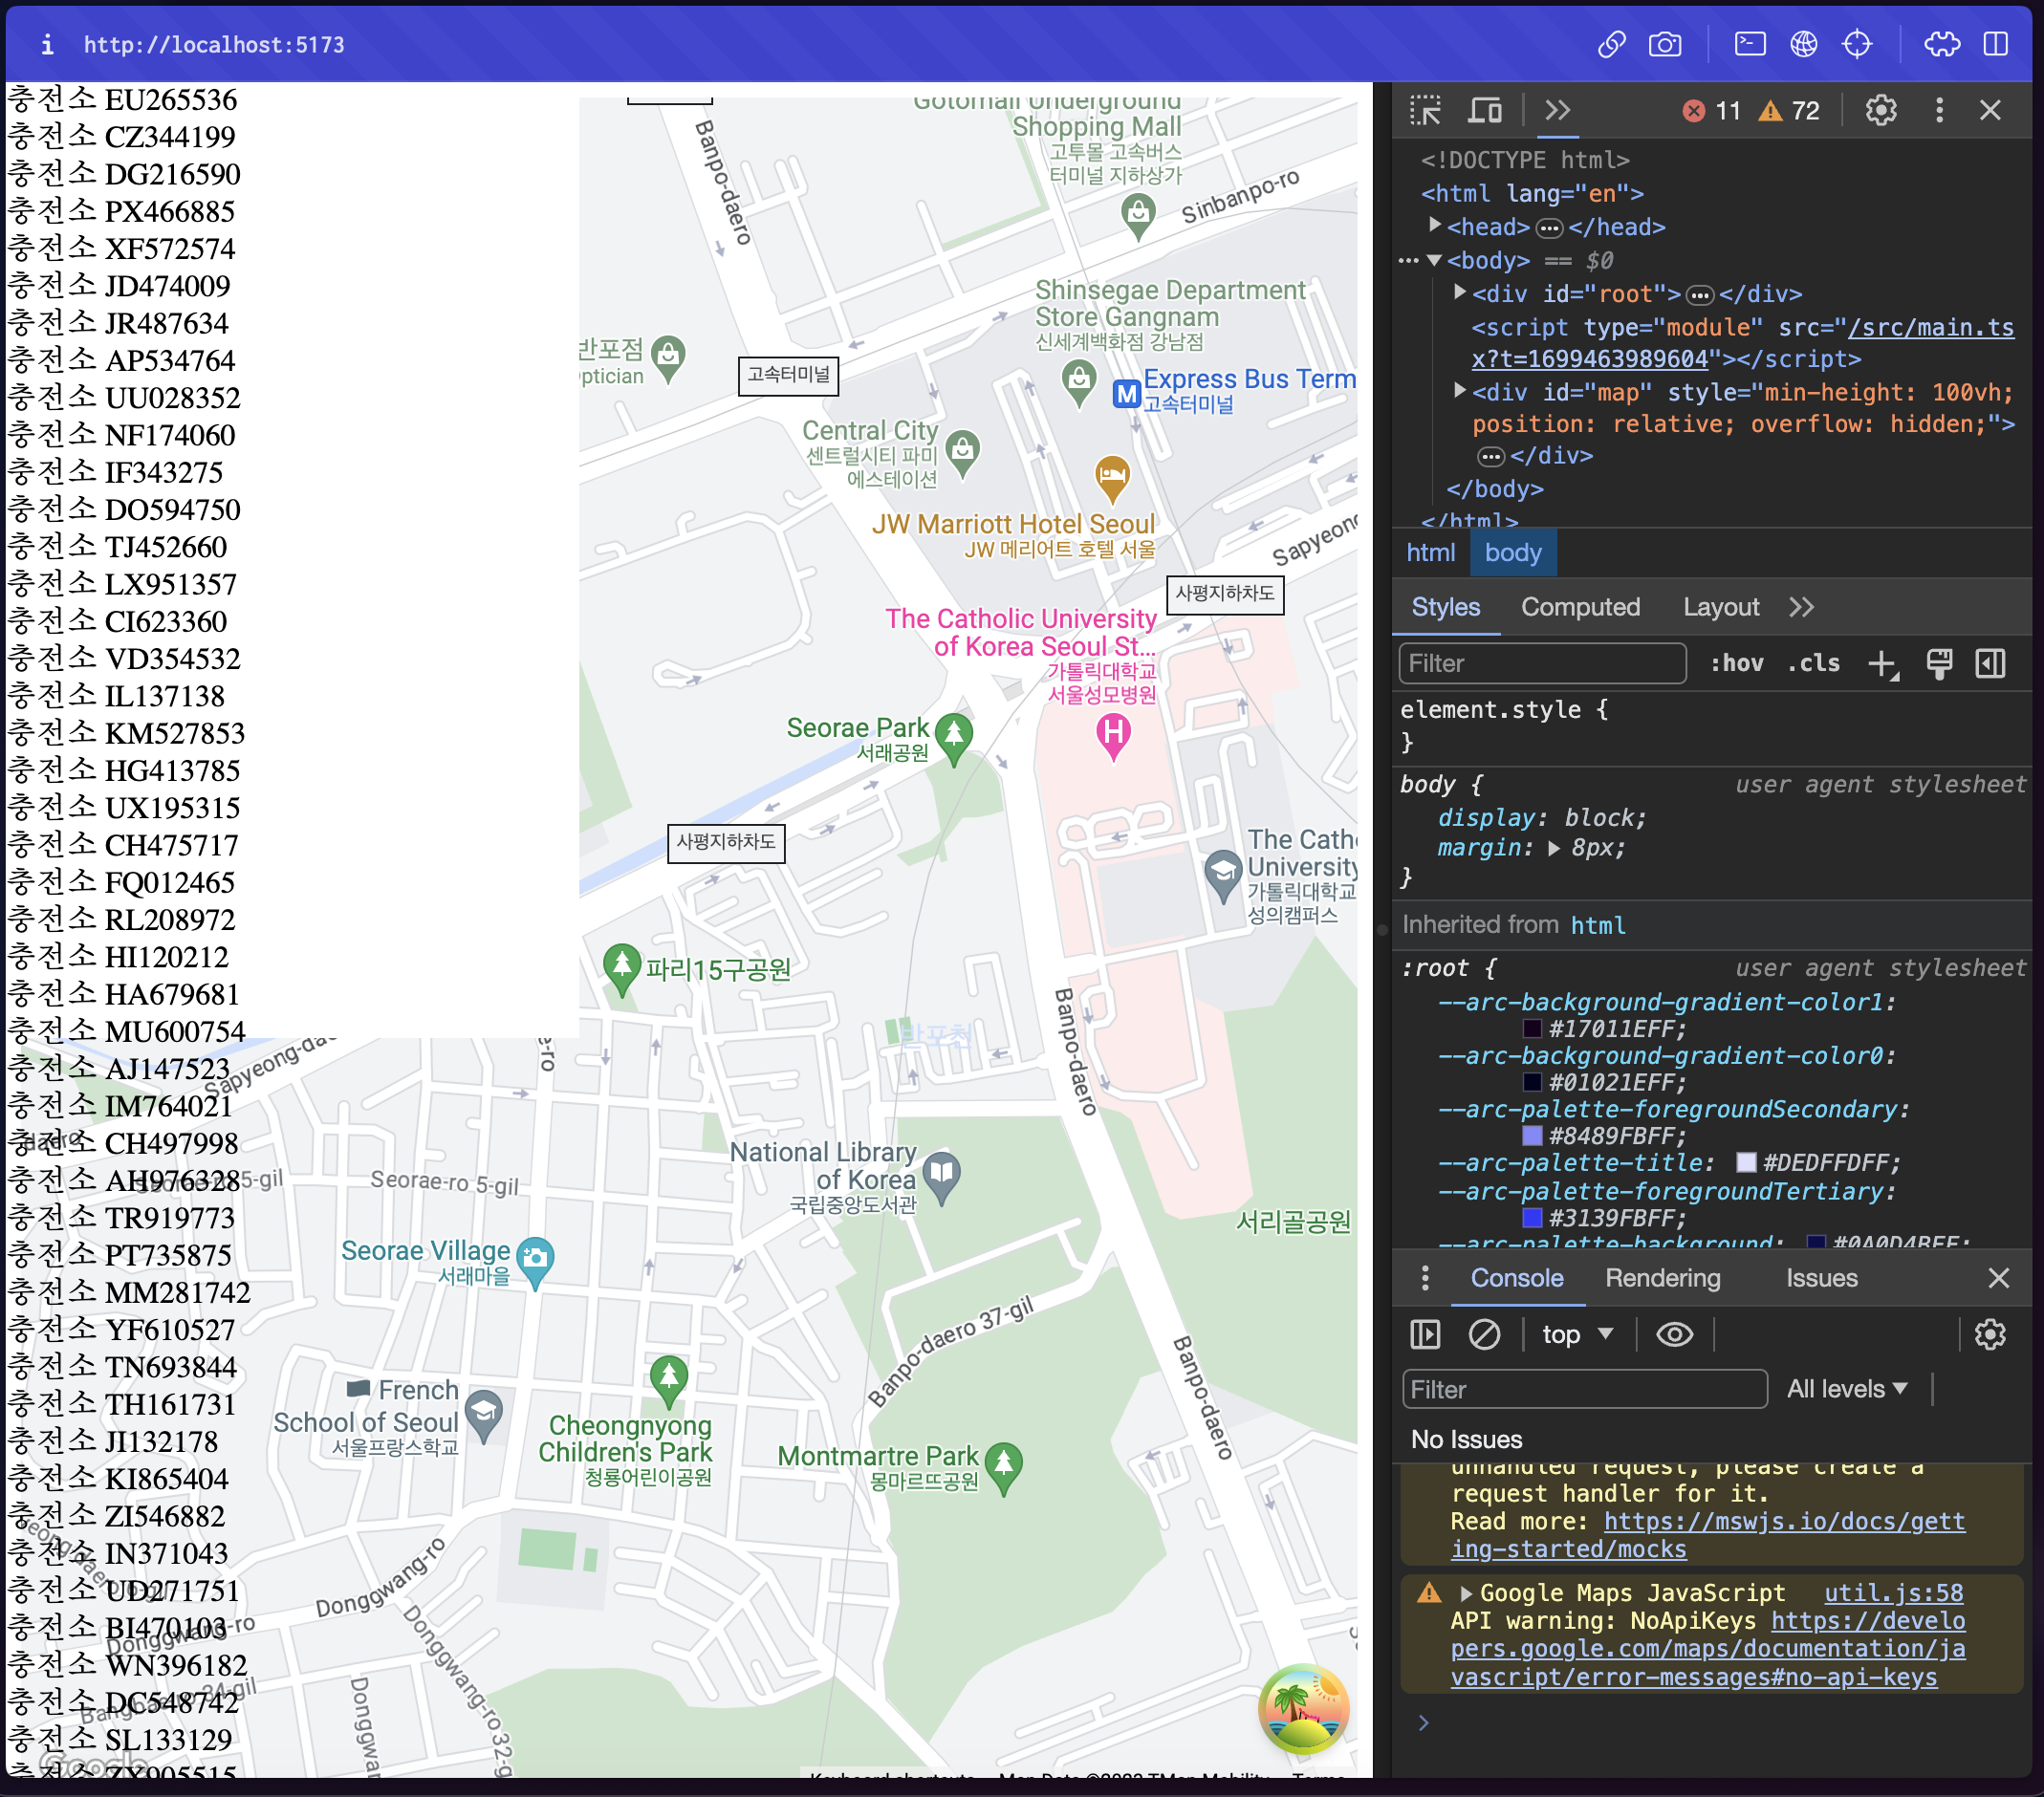Screen dimensions: 2044x1797
Task: Click the Styles filter input field
Action: pyautogui.click(x=1541, y=663)
